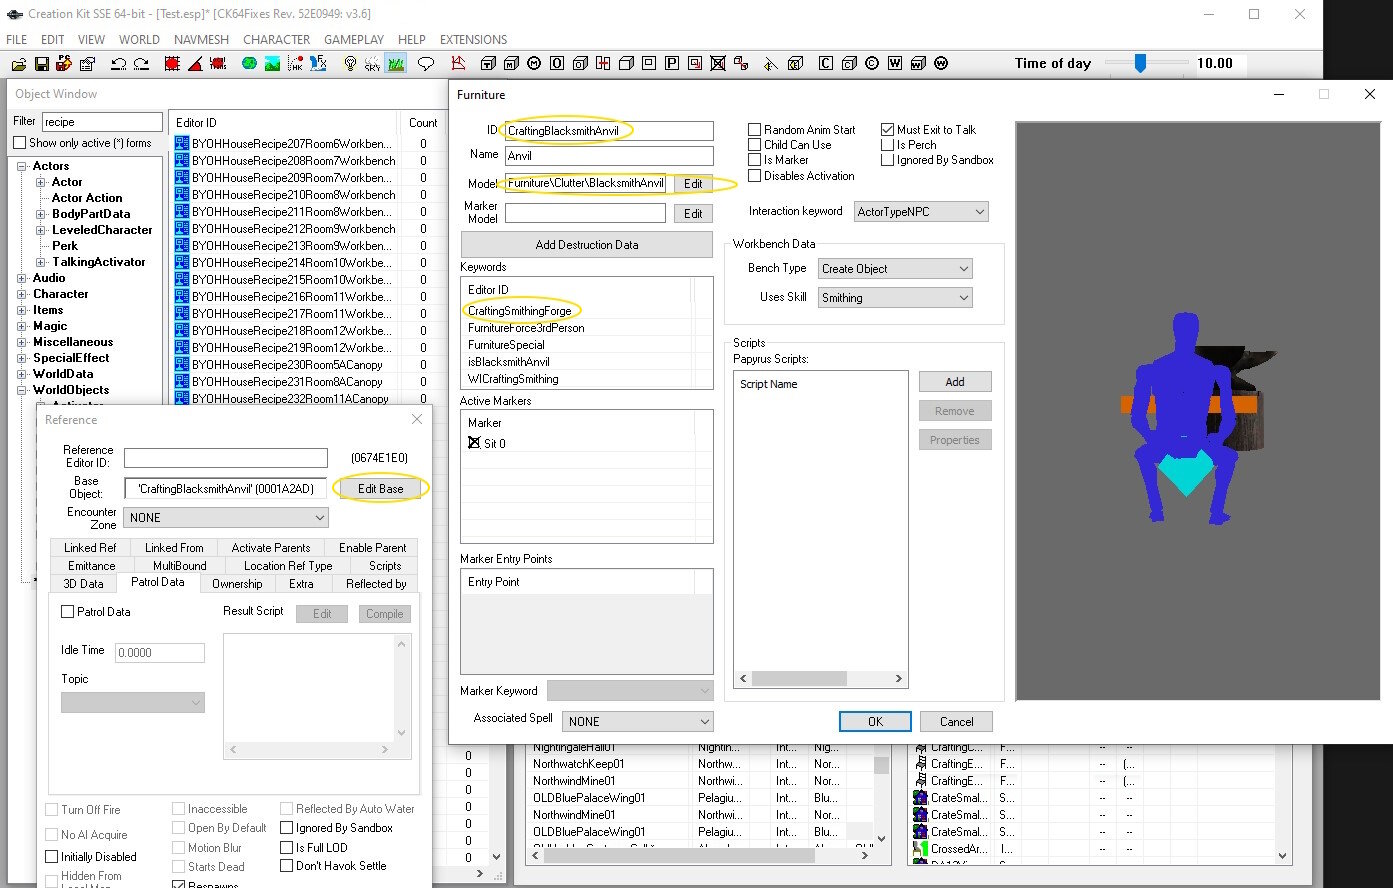The image size is (1393, 888).
Task: Click the square P toolbar icon
Action: (x=672, y=64)
